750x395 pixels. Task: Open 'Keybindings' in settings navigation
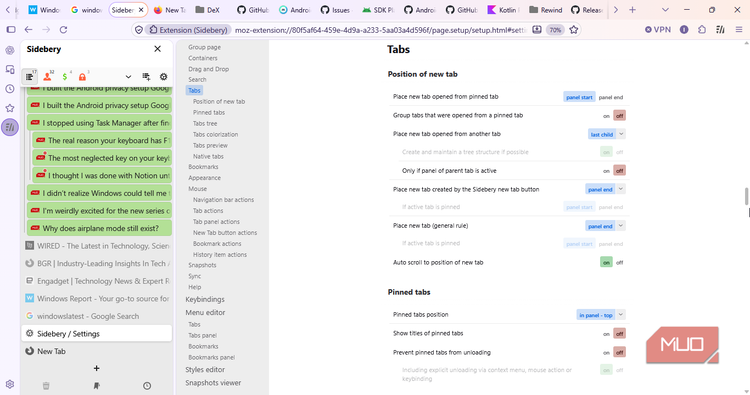(205, 299)
